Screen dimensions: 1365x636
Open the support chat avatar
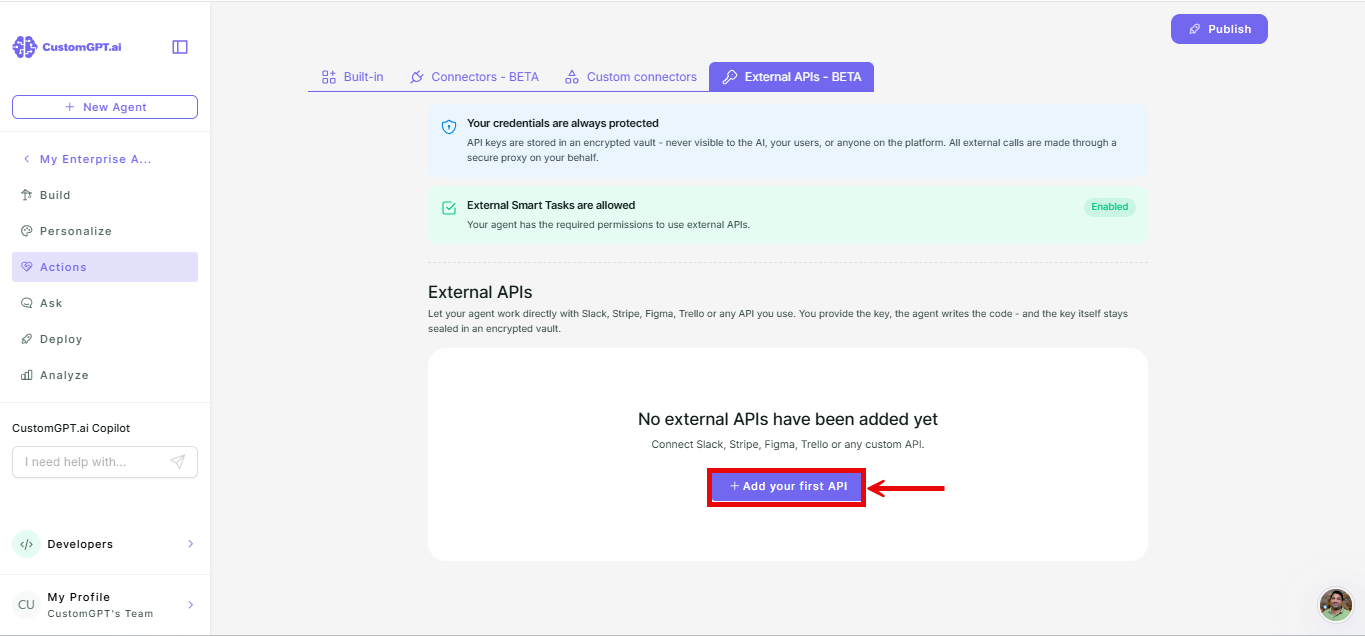pyautogui.click(x=1336, y=605)
